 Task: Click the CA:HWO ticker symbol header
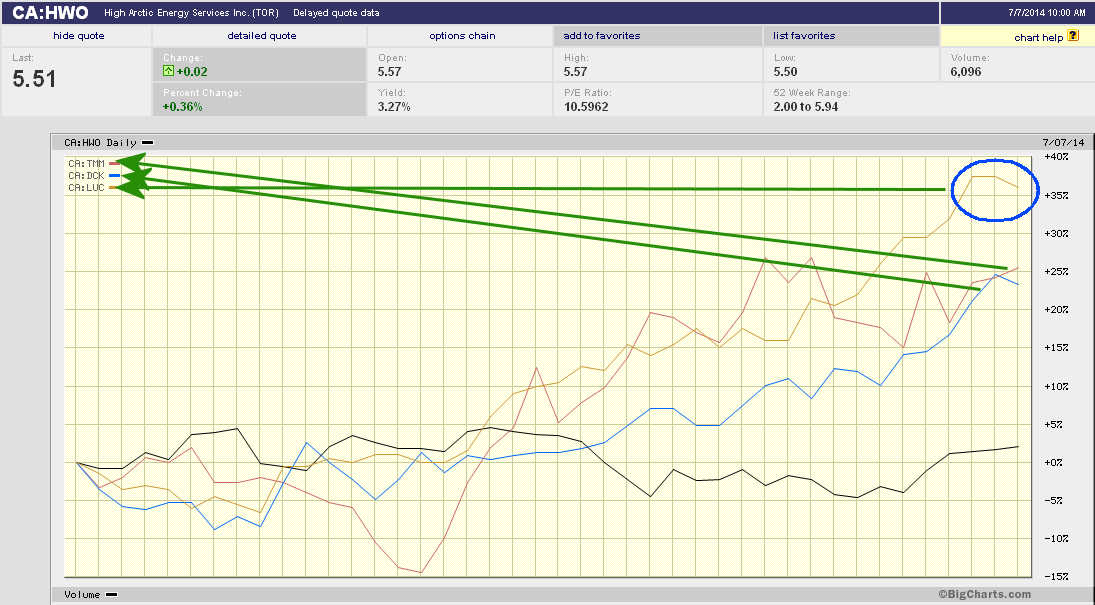[50, 13]
